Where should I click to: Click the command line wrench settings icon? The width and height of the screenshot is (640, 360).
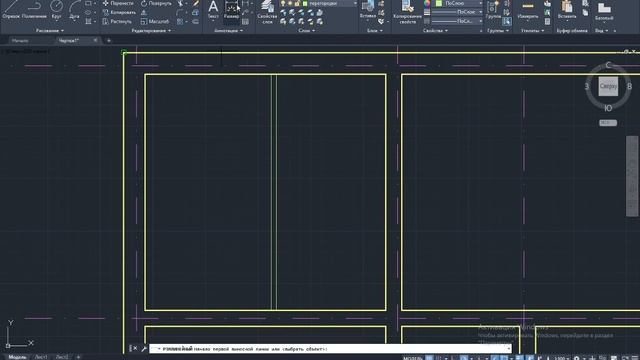tap(144, 349)
